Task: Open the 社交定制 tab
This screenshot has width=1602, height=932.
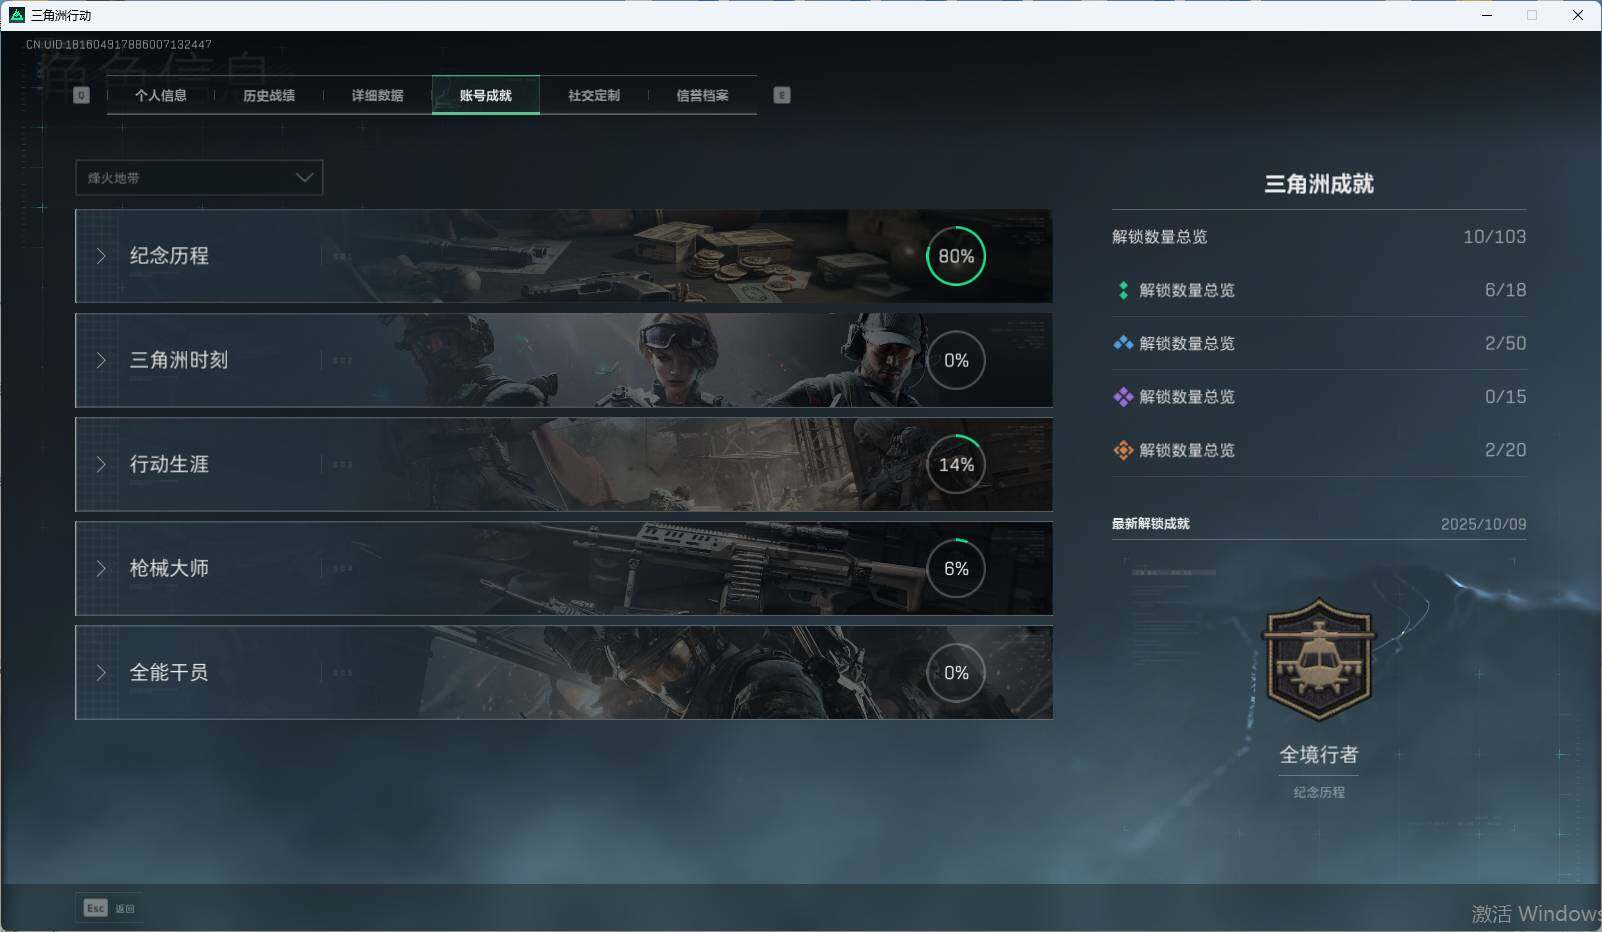Action: [x=594, y=95]
